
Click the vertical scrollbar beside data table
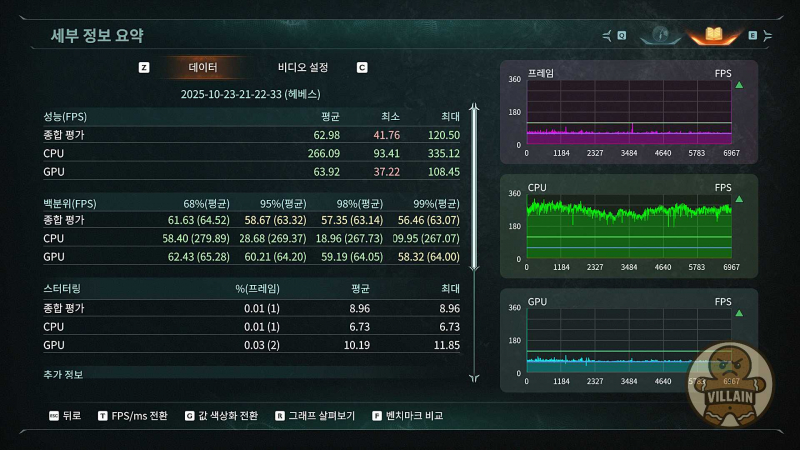pyautogui.click(x=474, y=190)
